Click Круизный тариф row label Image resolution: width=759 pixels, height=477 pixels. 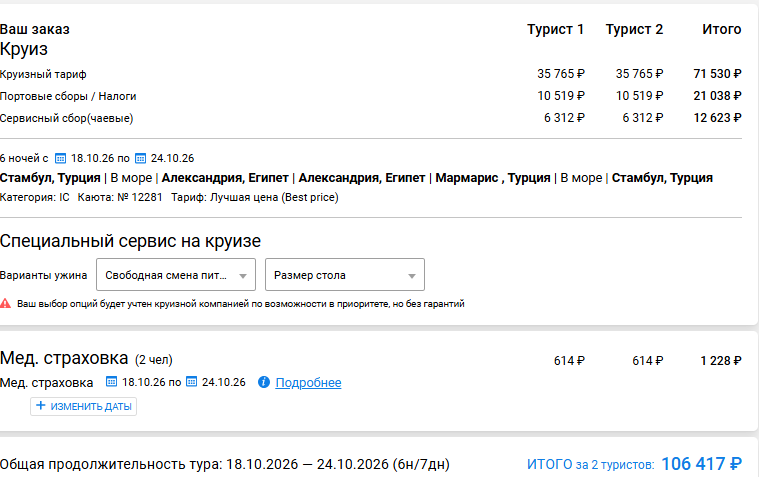pyautogui.click(x=43, y=74)
